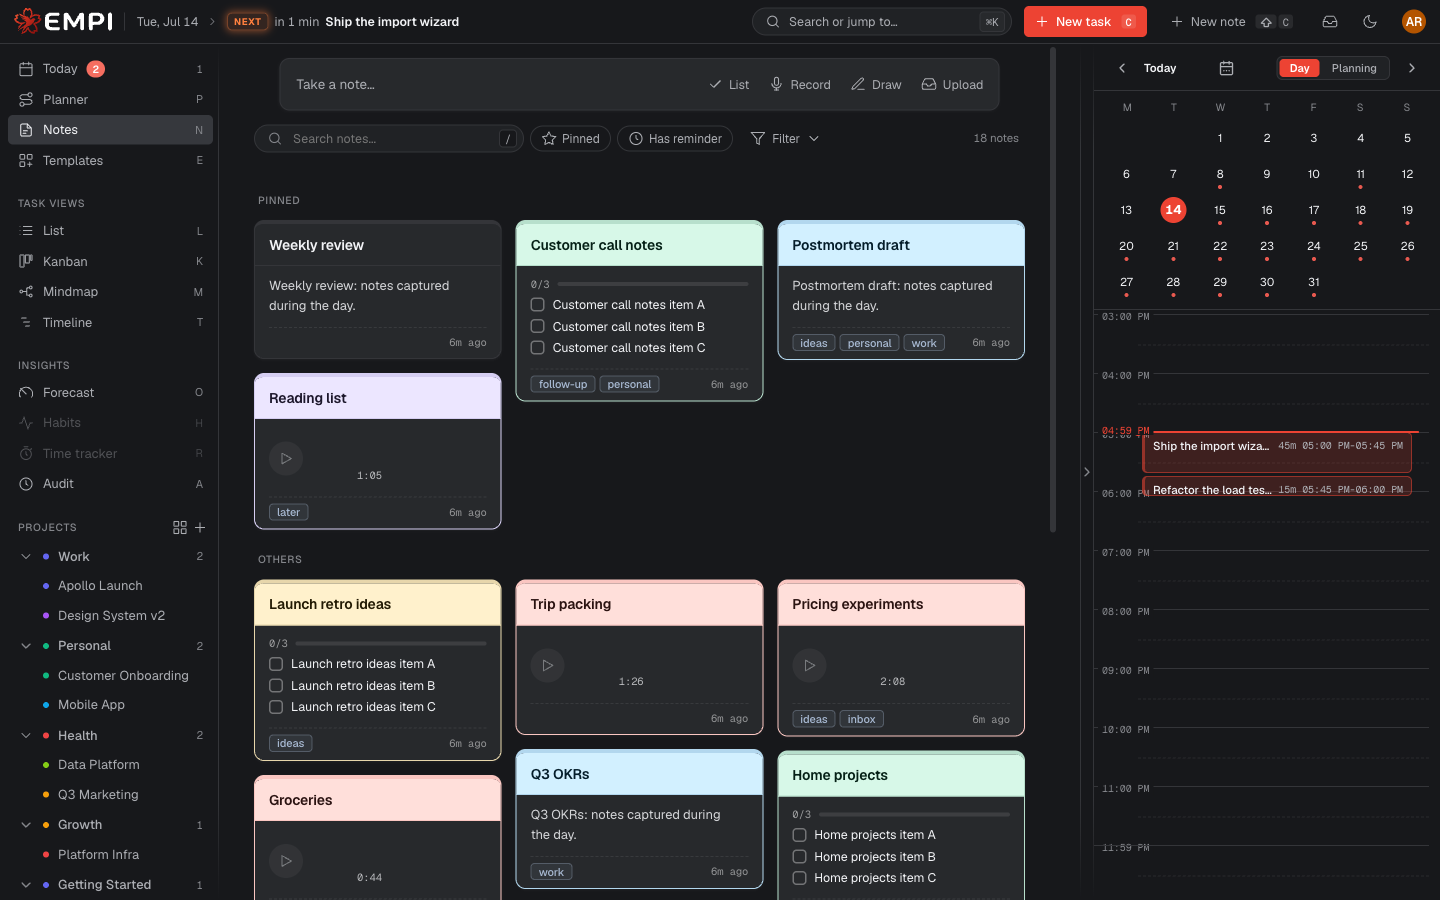Open Ship the import wizard event
This screenshot has width=1440, height=900.
[1277, 452]
